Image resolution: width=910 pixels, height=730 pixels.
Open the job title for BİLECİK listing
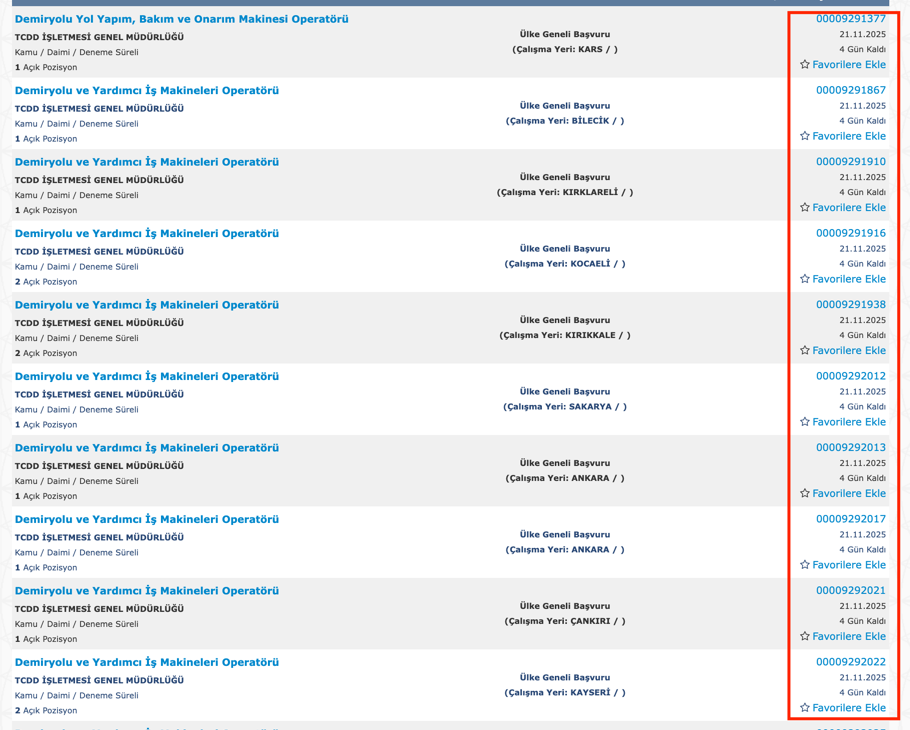click(146, 91)
